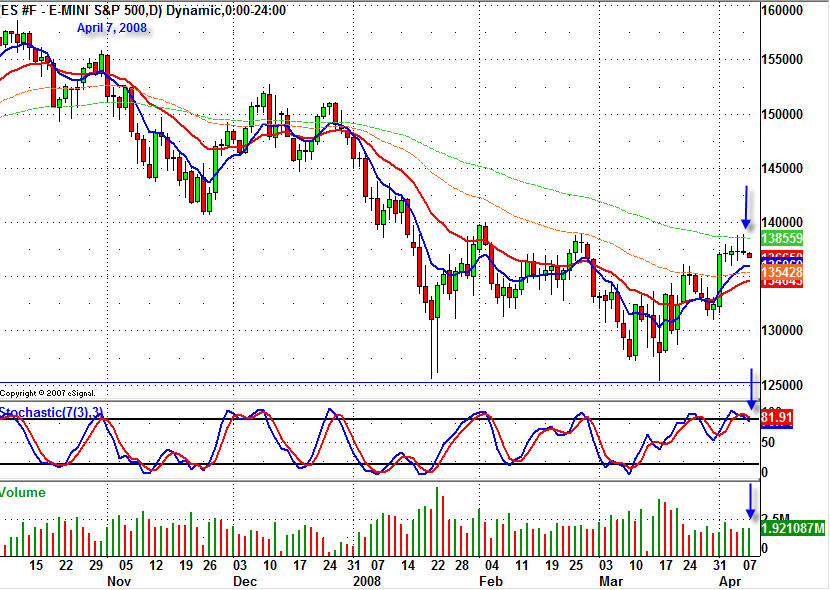Select the Stochastic(7(3),3) indicator label
This screenshot has height=590, width=830.
click(51, 412)
